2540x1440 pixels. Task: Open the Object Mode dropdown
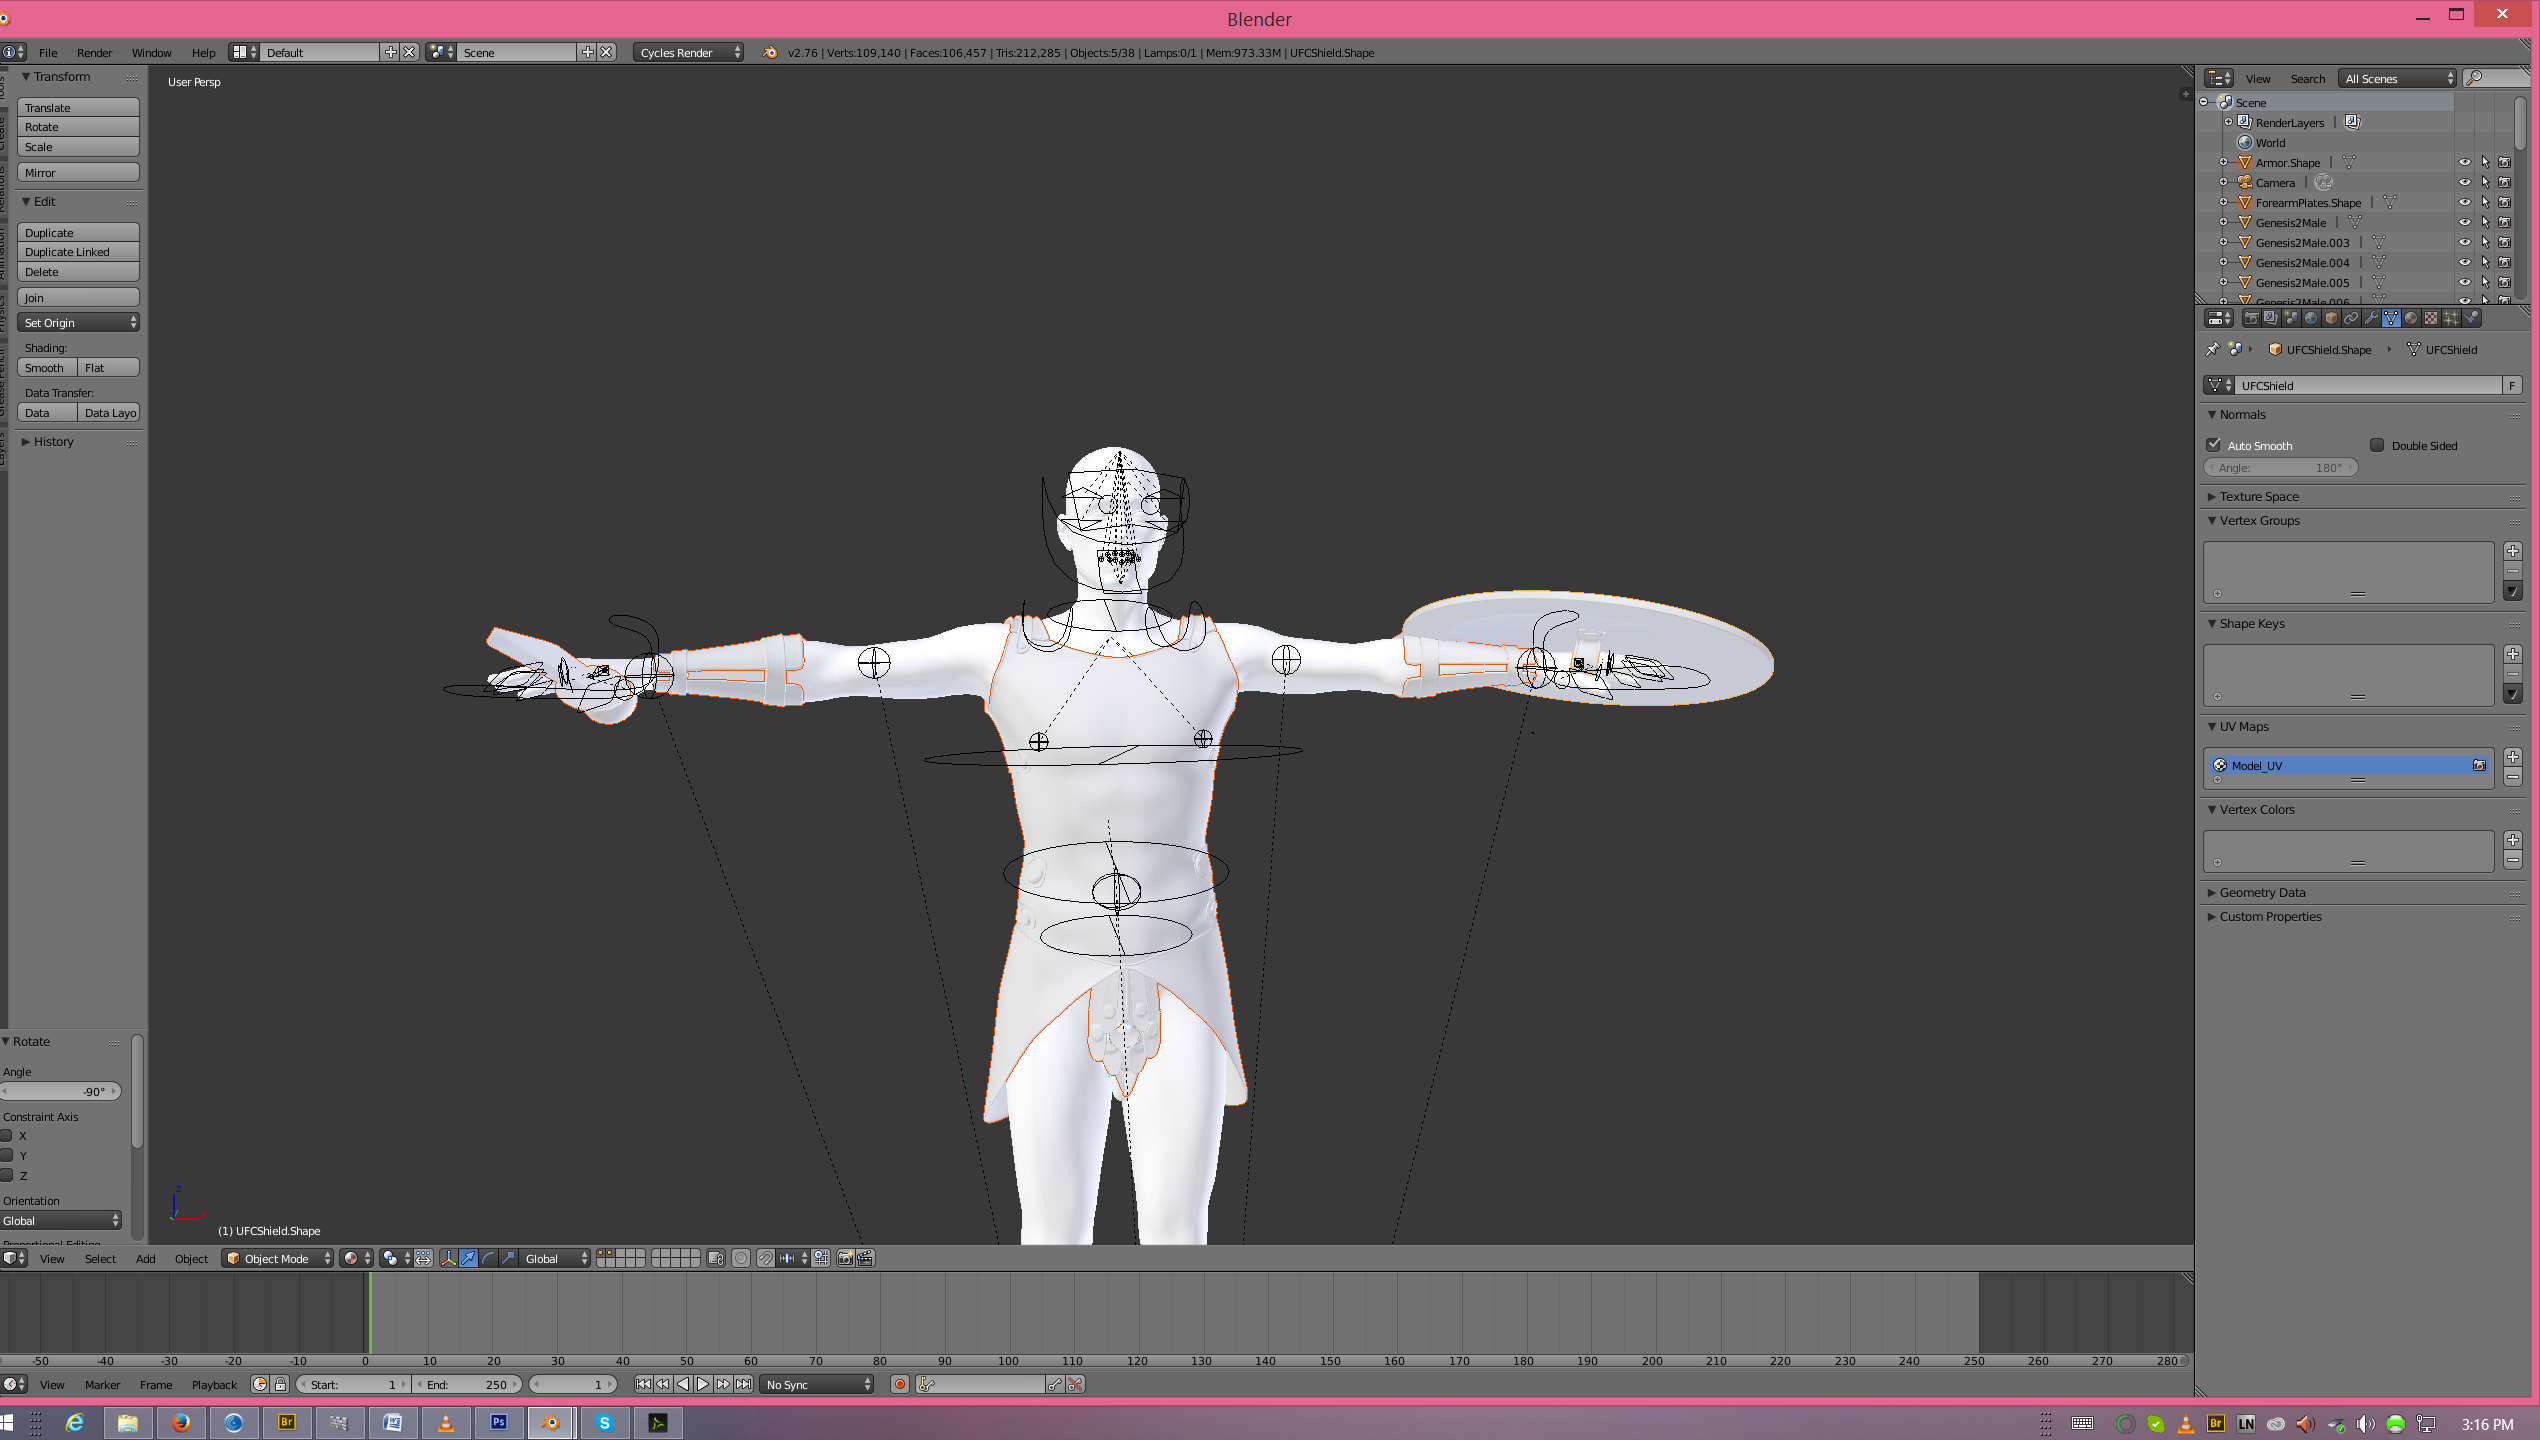(277, 1258)
